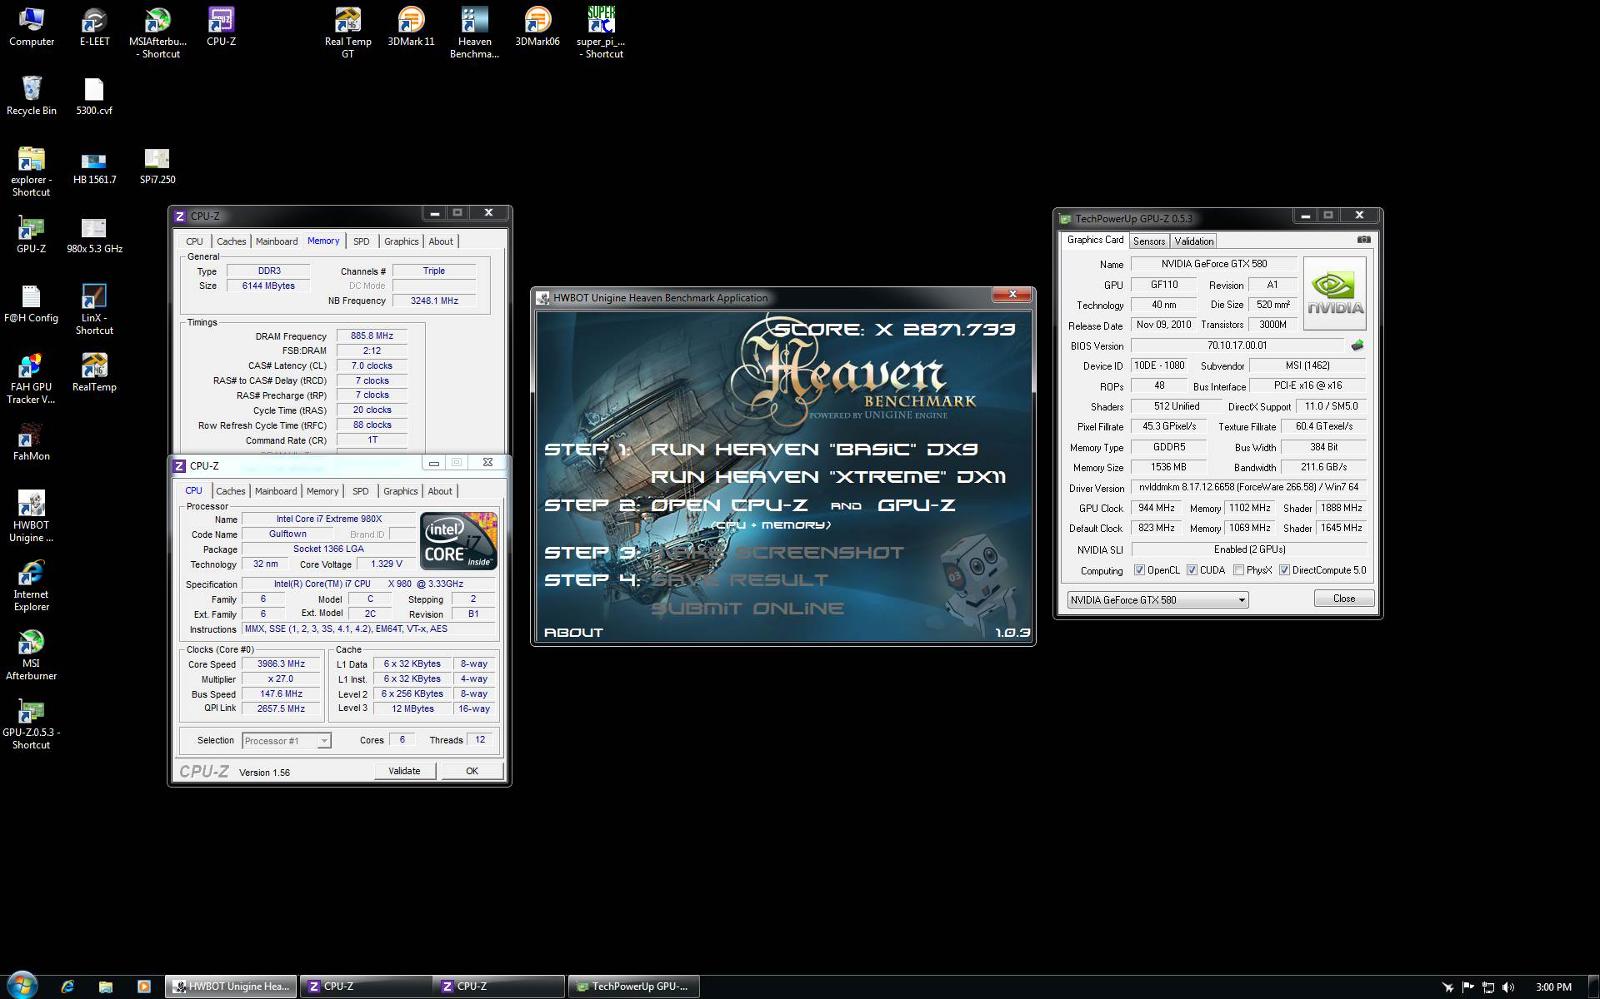Open the E-LEET desktop shortcut
1600x999 pixels.
pos(94,27)
